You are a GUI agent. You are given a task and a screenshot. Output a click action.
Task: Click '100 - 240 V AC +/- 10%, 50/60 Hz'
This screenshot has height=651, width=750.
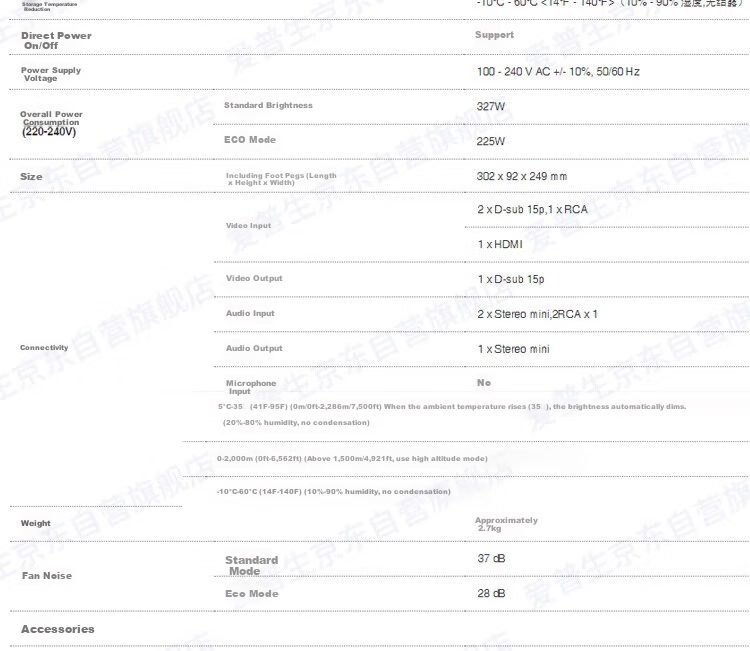click(x=558, y=72)
